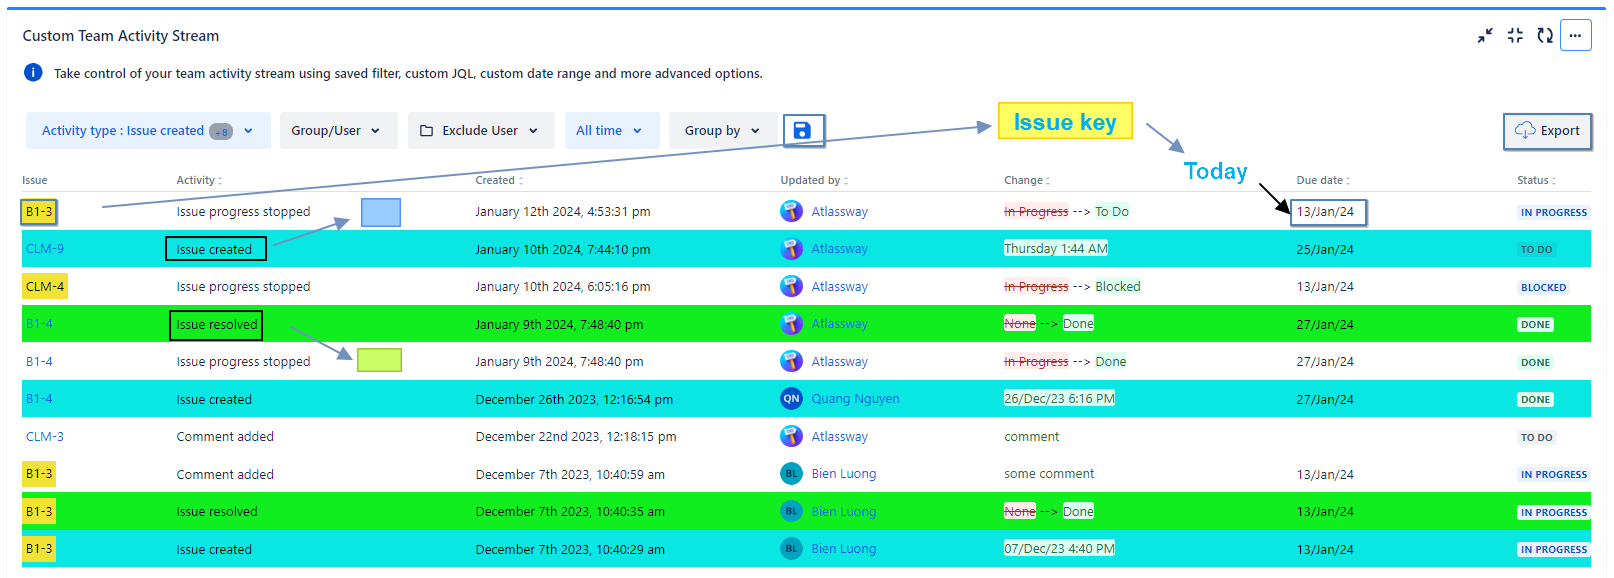Open the Group by menu
The width and height of the screenshot is (1614, 578).
722,131
